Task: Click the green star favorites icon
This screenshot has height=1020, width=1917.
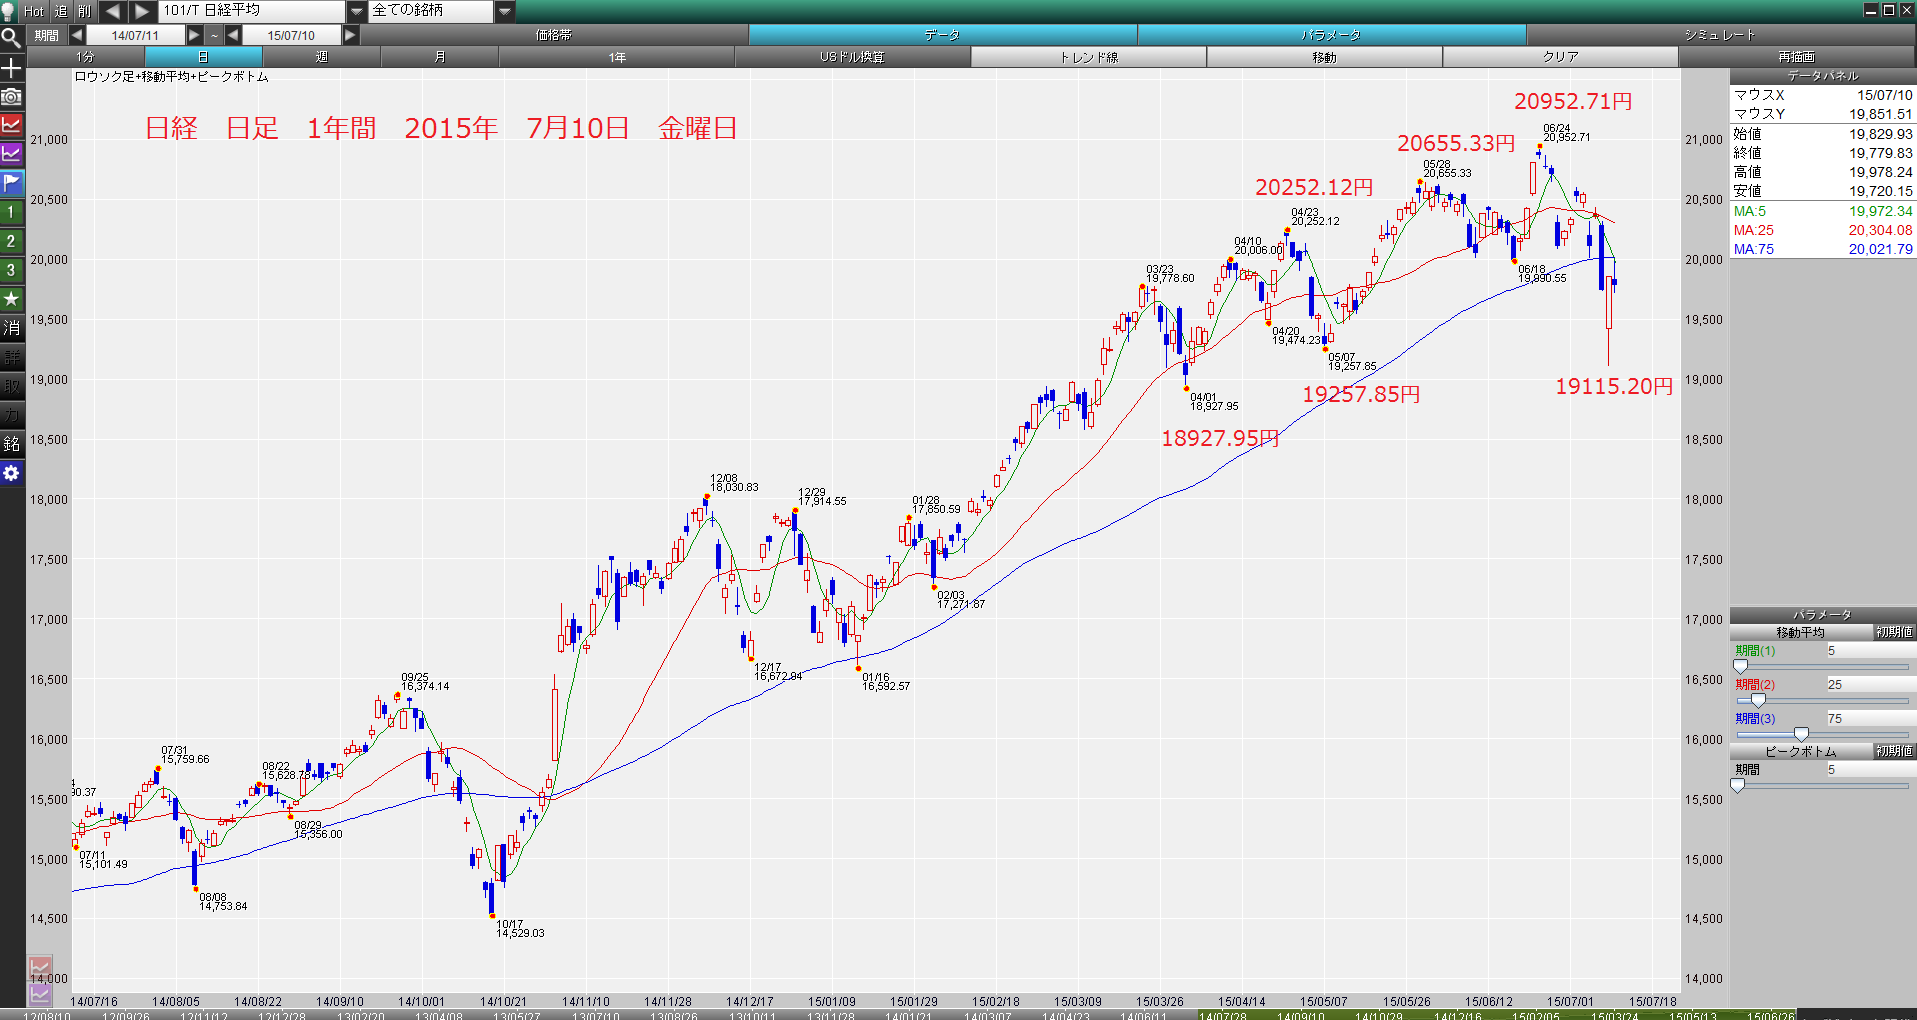Action: coord(11,299)
